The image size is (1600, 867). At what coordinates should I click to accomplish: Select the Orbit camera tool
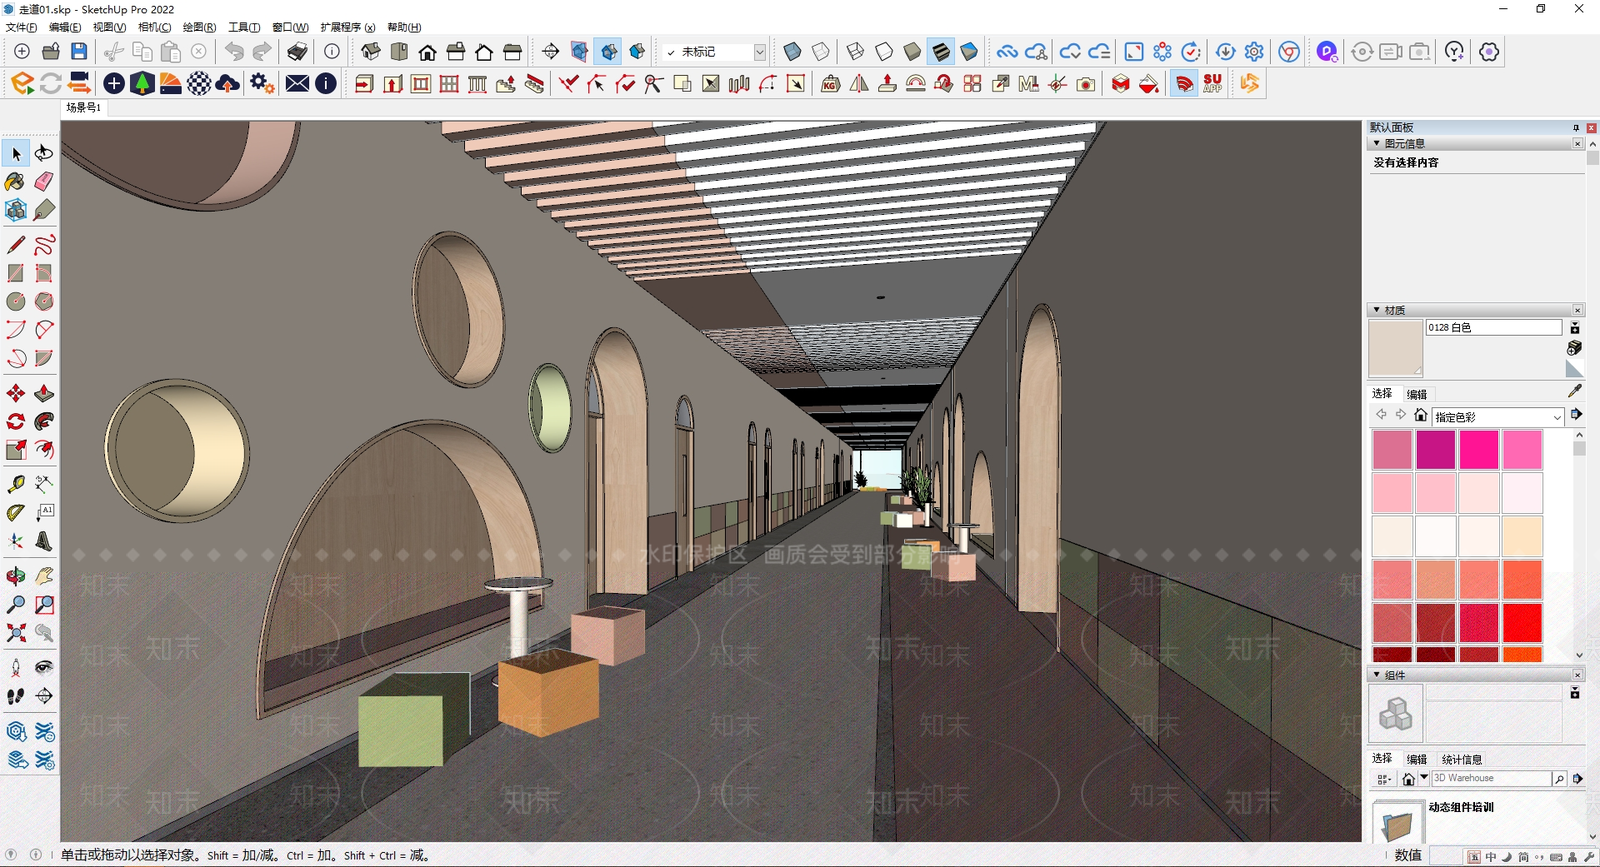pos(16,576)
